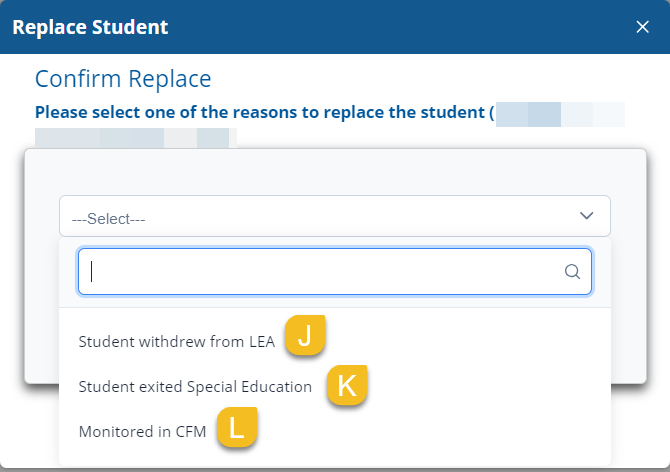
Task: Focus the reason search text field
Action: pos(320,271)
